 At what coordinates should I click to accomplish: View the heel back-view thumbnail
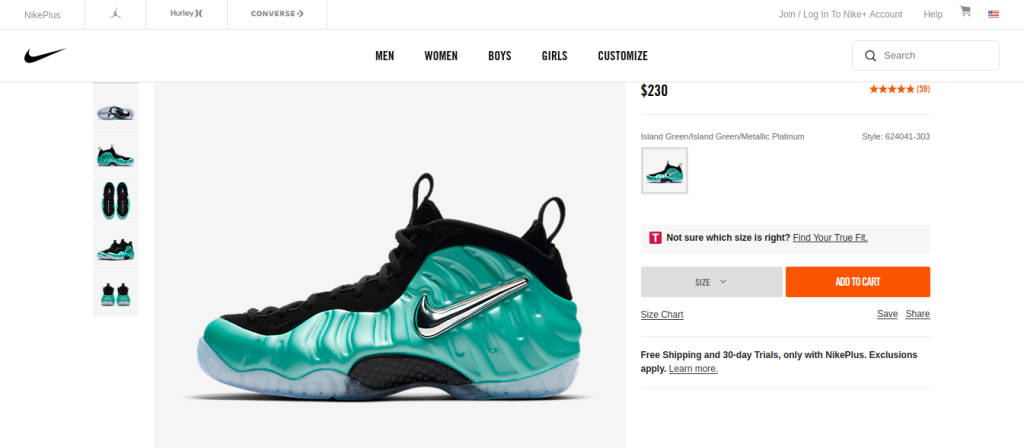[x=116, y=293]
